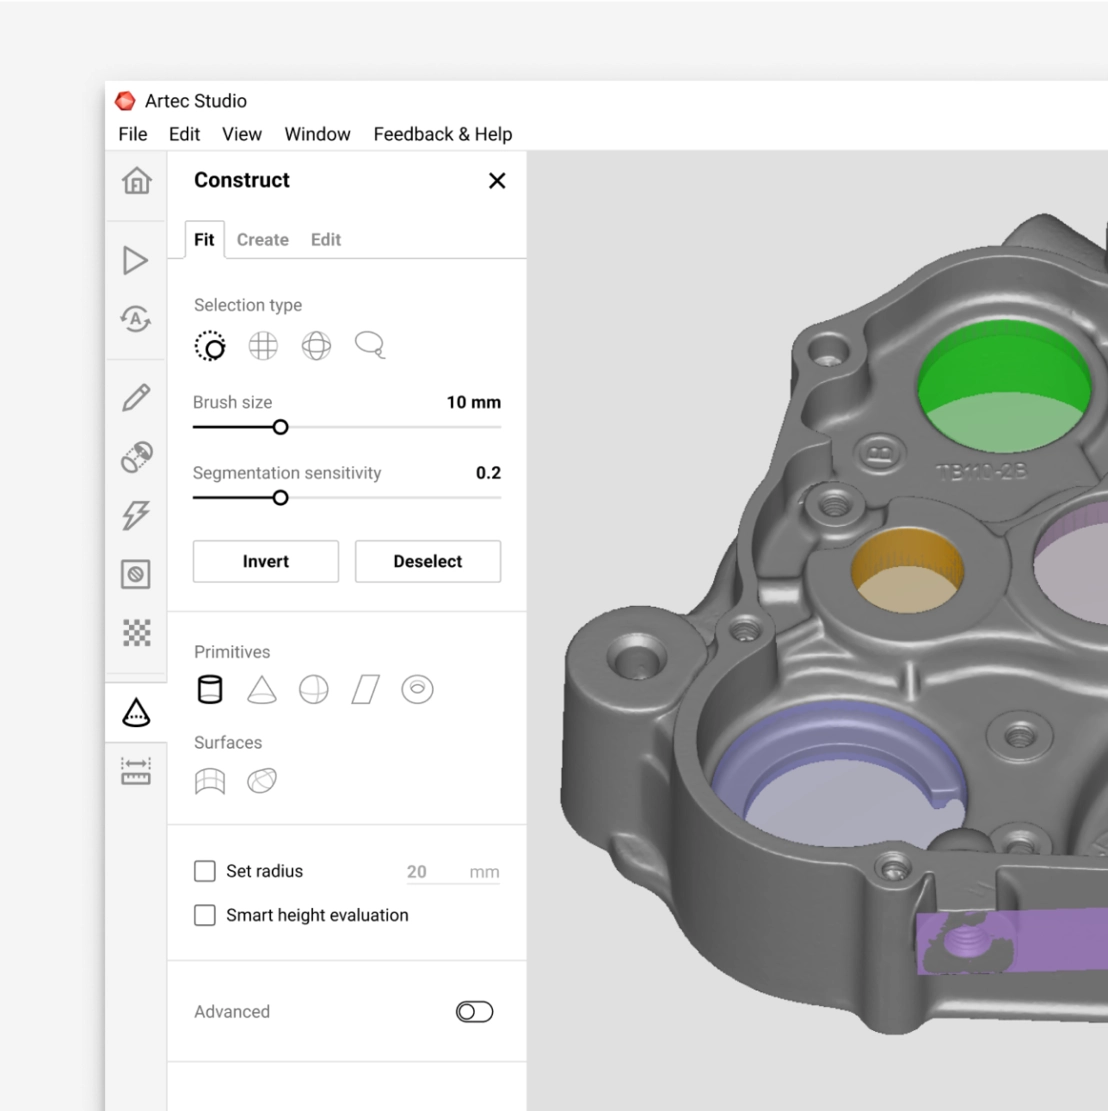Pick the Sphere primitive
1108x1111 pixels.
pyautogui.click(x=314, y=690)
